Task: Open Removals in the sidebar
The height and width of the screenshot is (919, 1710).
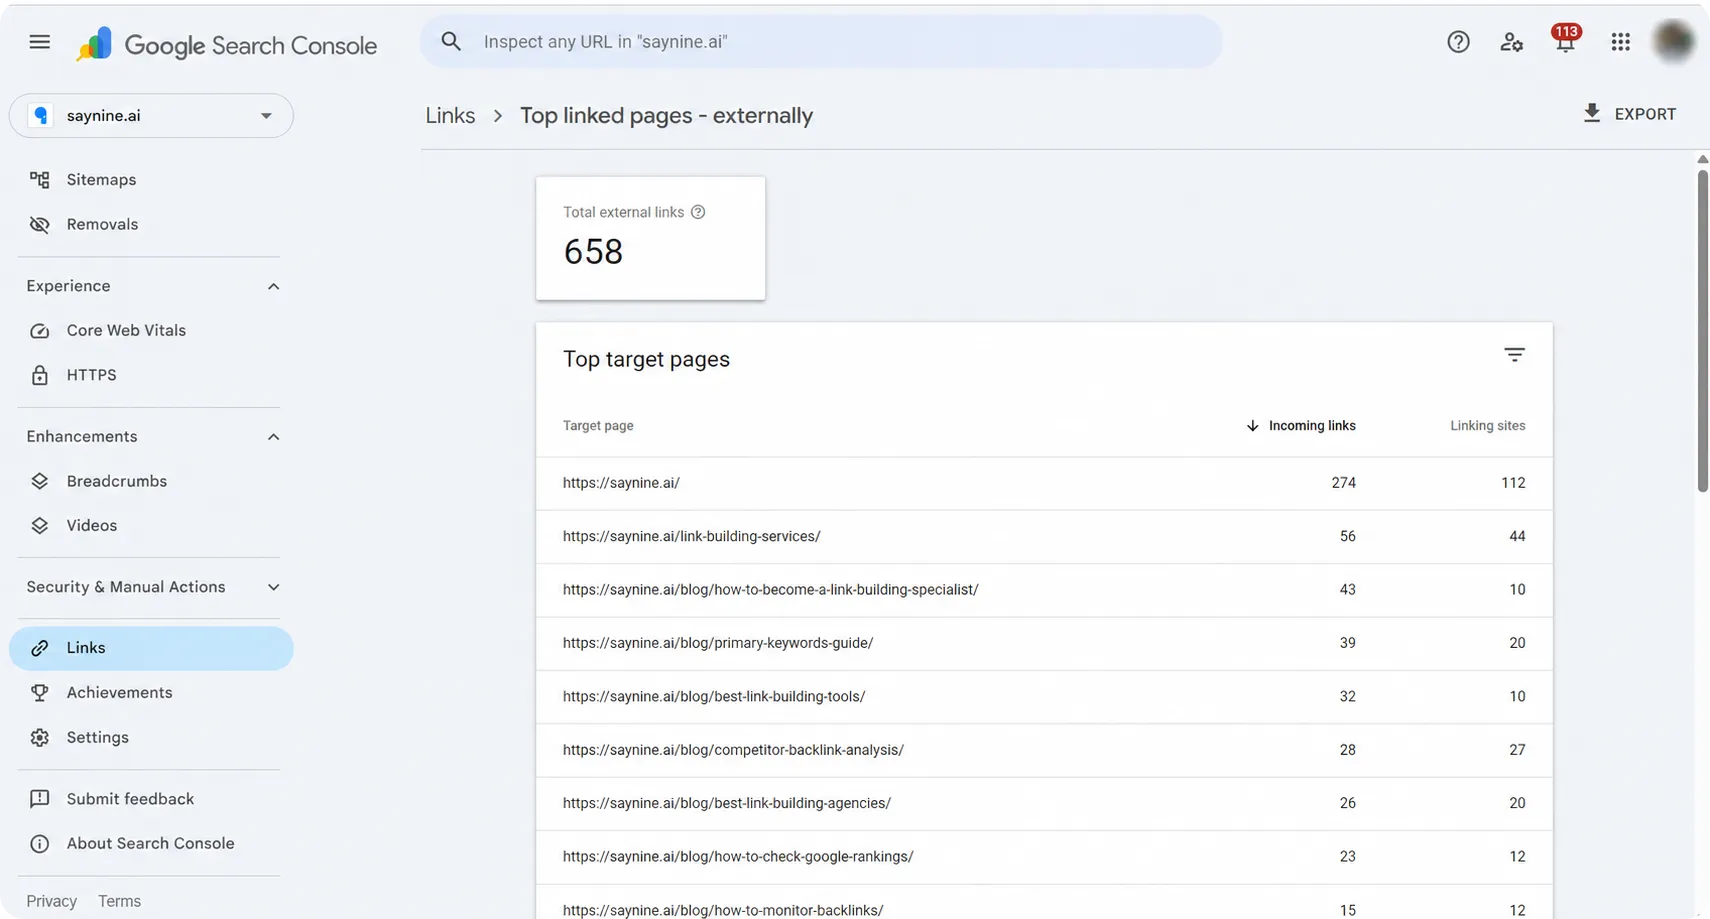Action: pos(151,225)
